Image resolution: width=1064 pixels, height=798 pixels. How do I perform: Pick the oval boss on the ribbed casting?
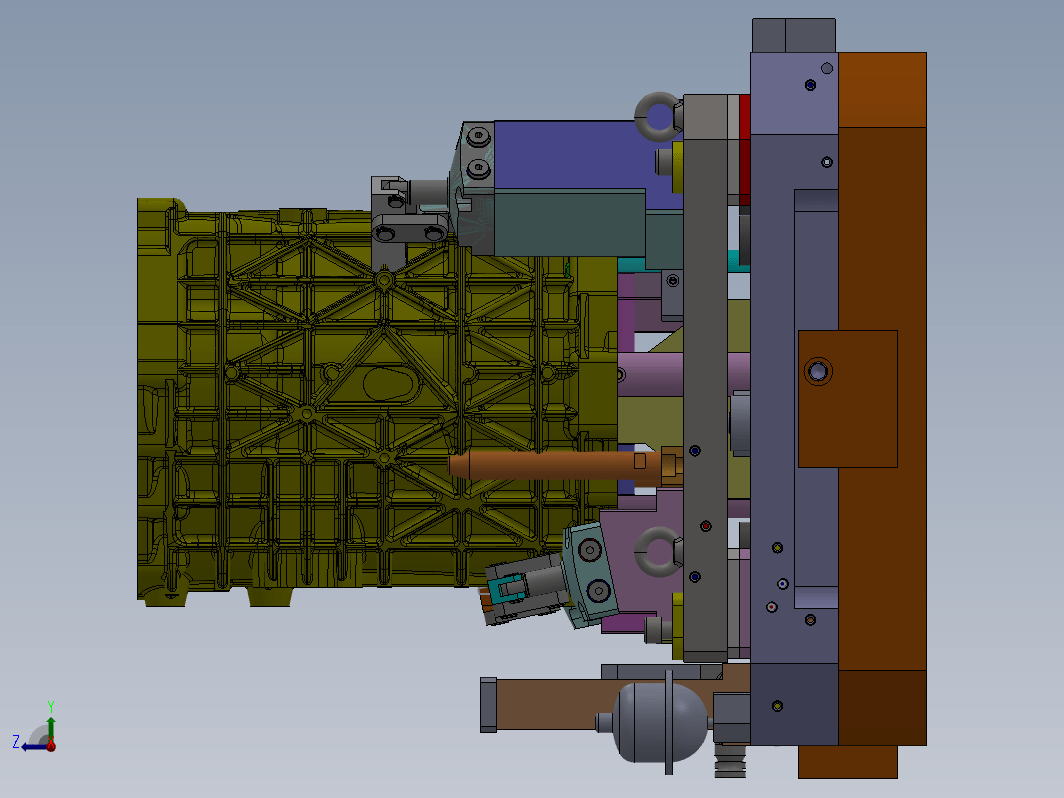[392, 384]
